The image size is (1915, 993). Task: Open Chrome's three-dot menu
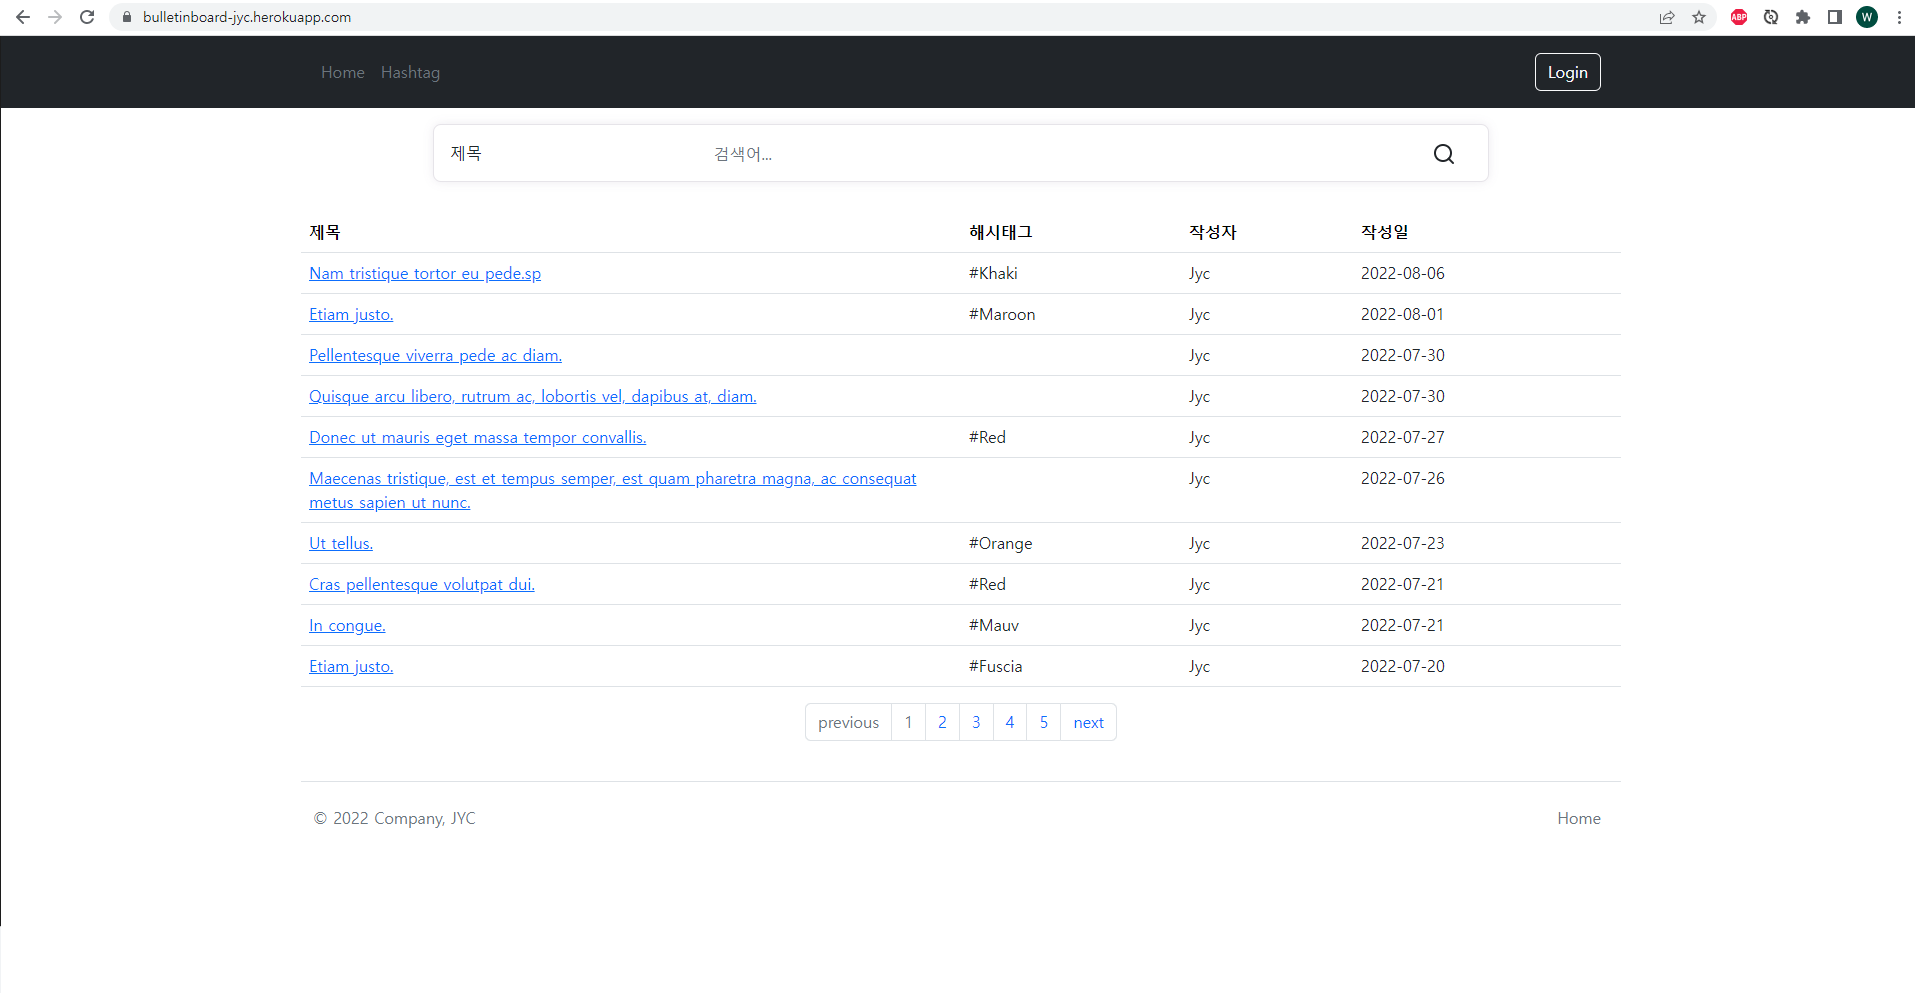(x=1899, y=17)
